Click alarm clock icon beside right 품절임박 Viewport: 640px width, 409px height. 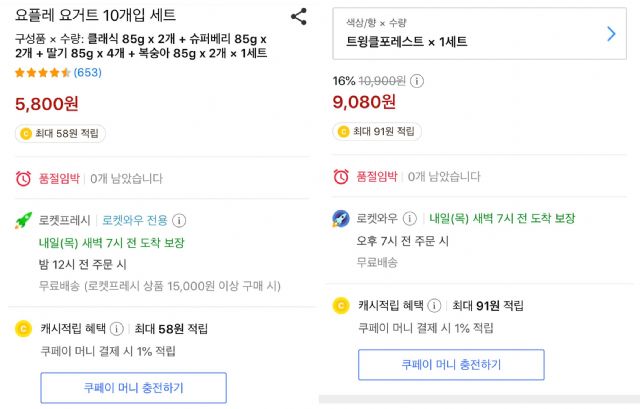click(x=341, y=176)
